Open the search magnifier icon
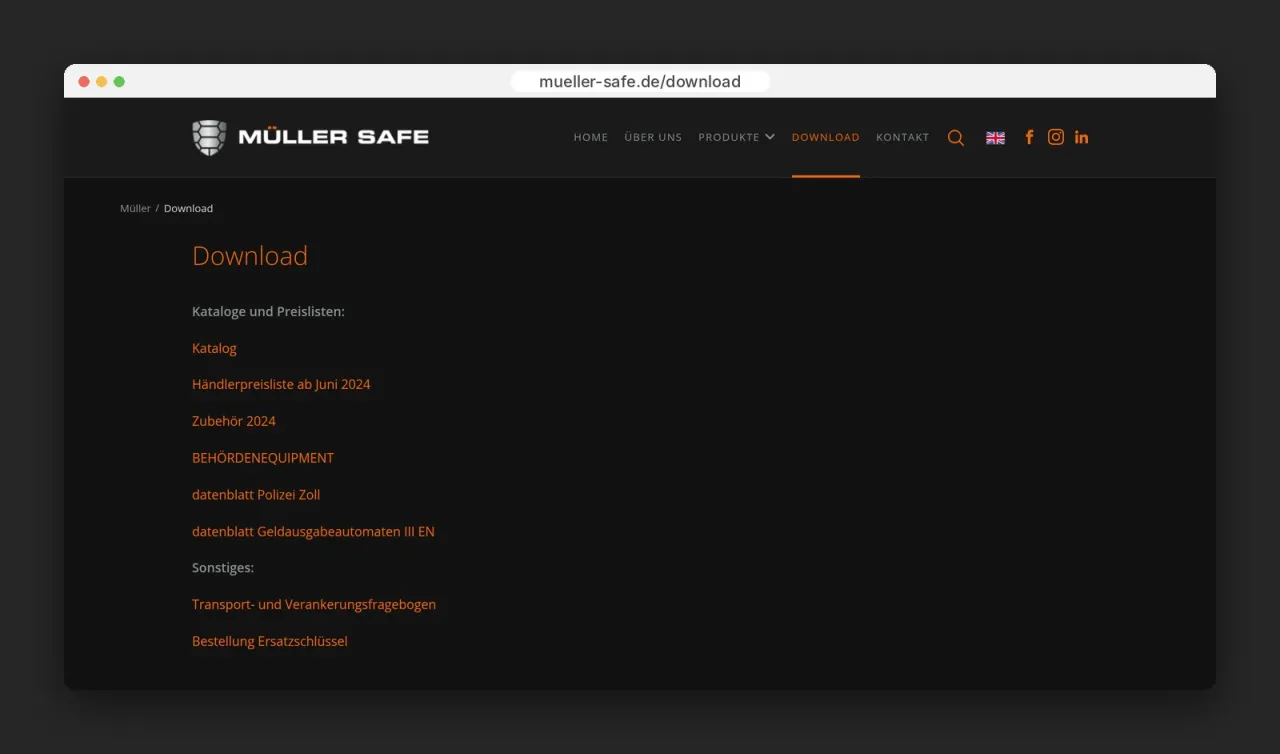The image size is (1280, 754). point(956,138)
